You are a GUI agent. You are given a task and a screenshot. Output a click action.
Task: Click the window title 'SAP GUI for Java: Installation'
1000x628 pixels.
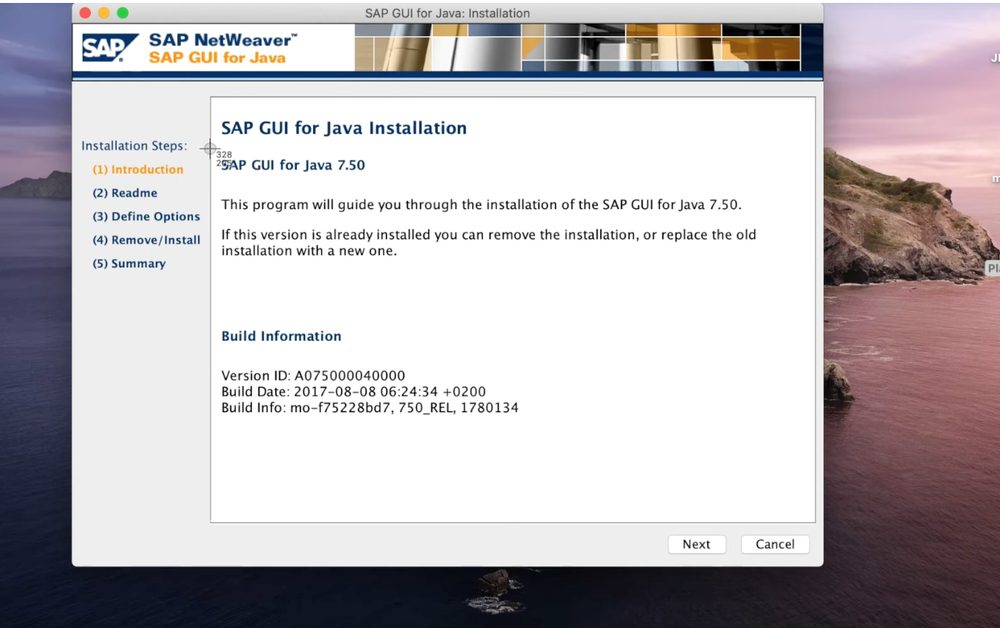coord(447,13)
